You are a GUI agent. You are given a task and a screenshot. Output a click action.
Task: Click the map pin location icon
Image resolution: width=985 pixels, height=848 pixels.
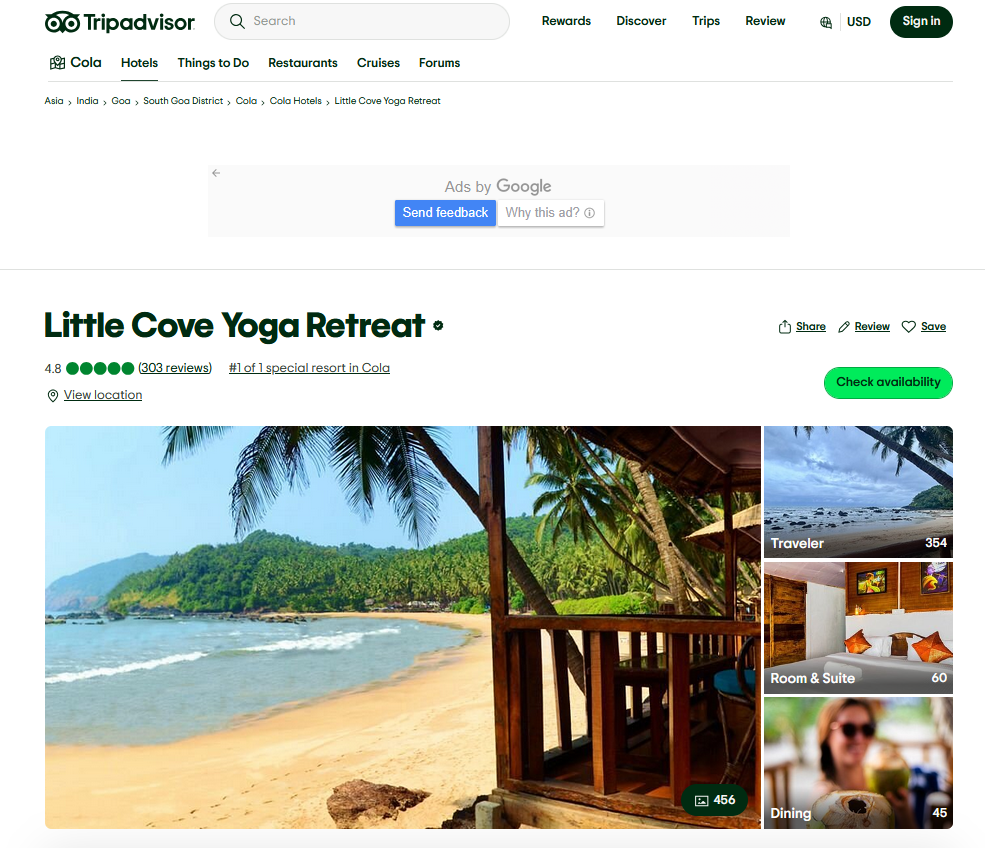pos(53,395)
